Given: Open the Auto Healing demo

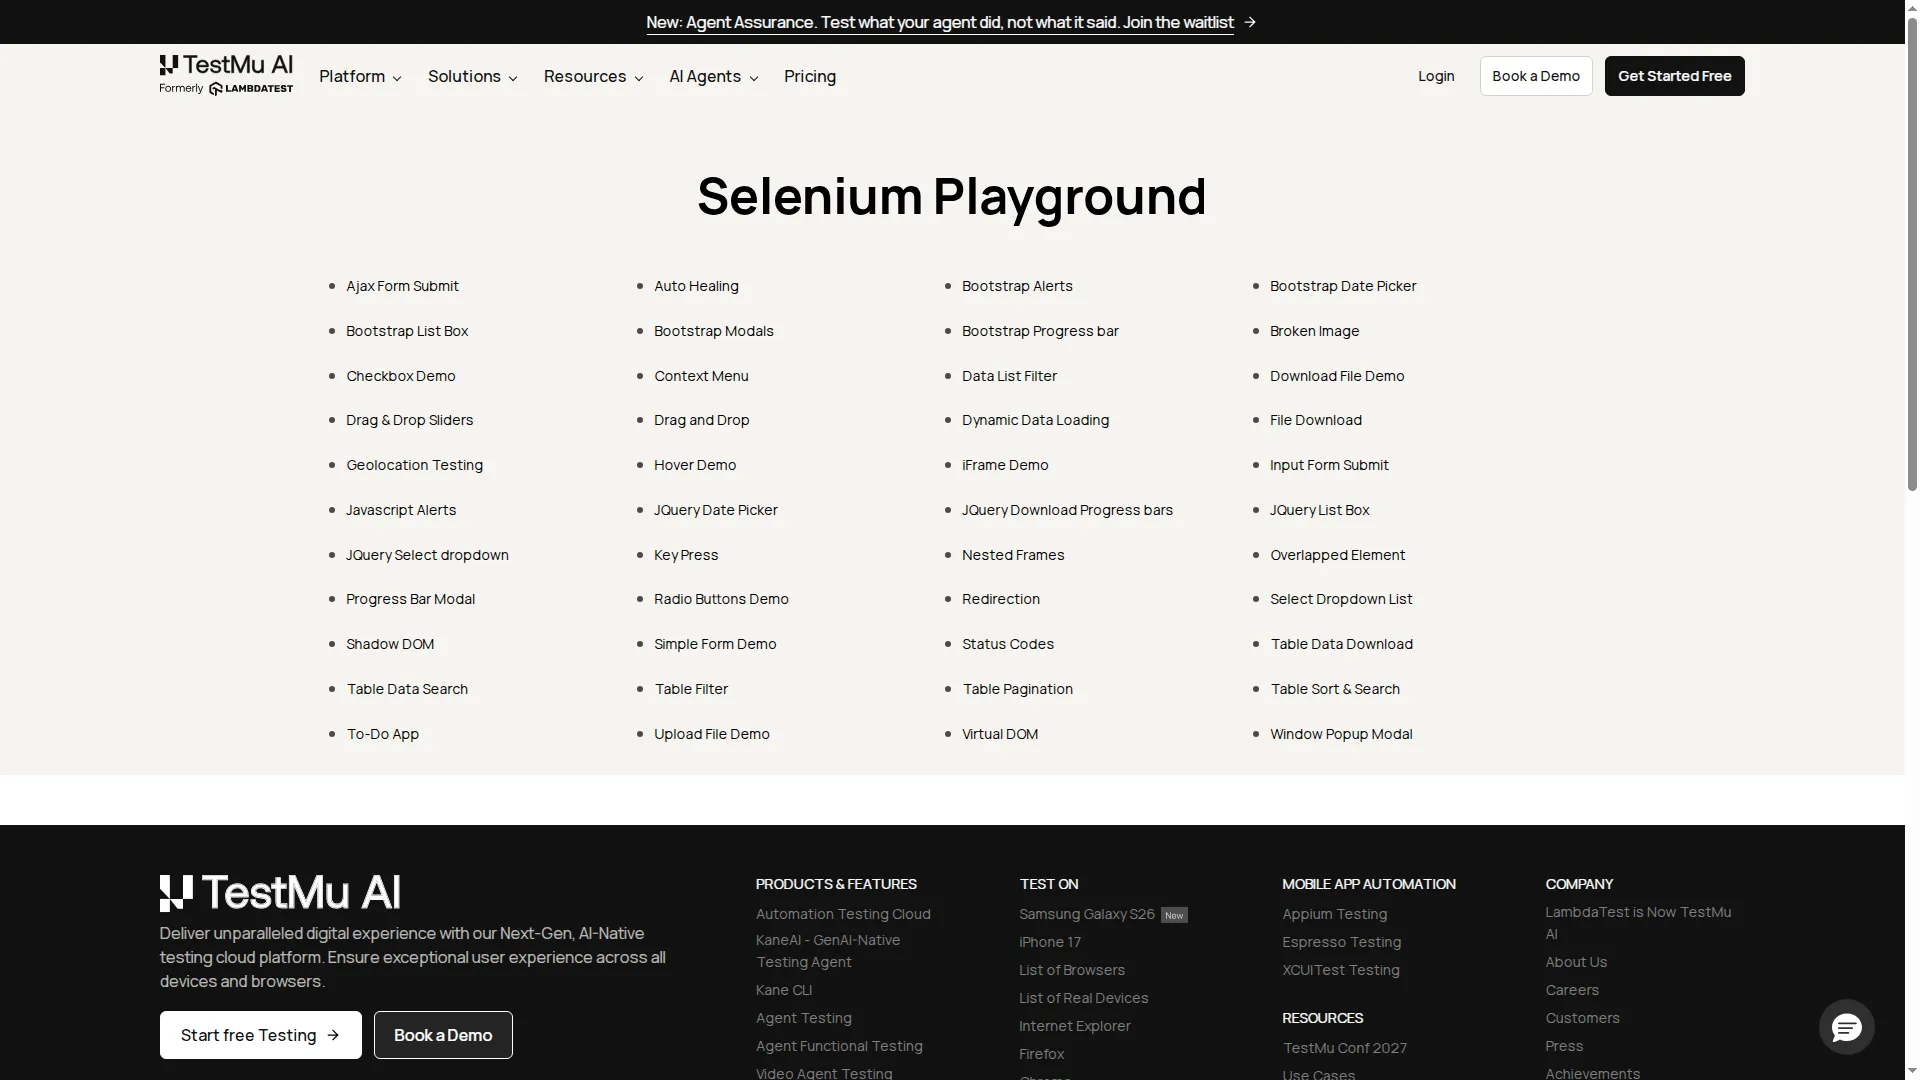Looking at the screenshot, I should (696, 286).
